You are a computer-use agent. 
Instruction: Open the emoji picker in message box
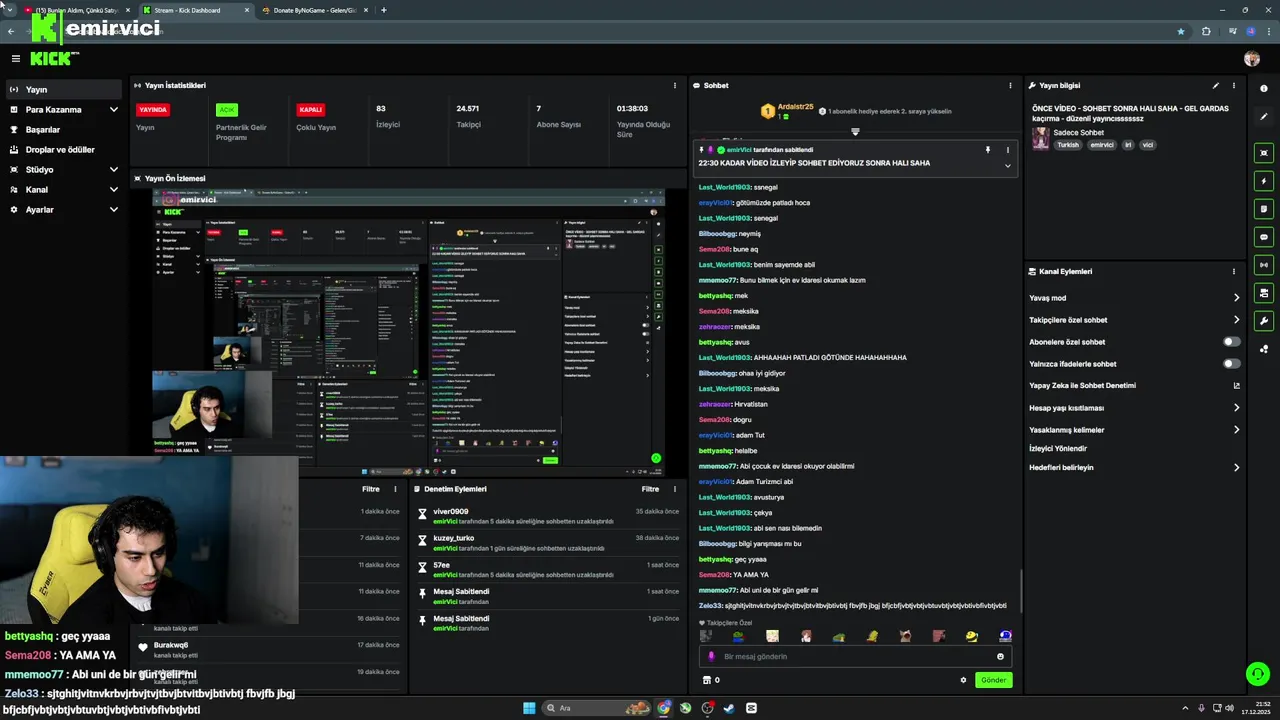tap(1000, 657)
